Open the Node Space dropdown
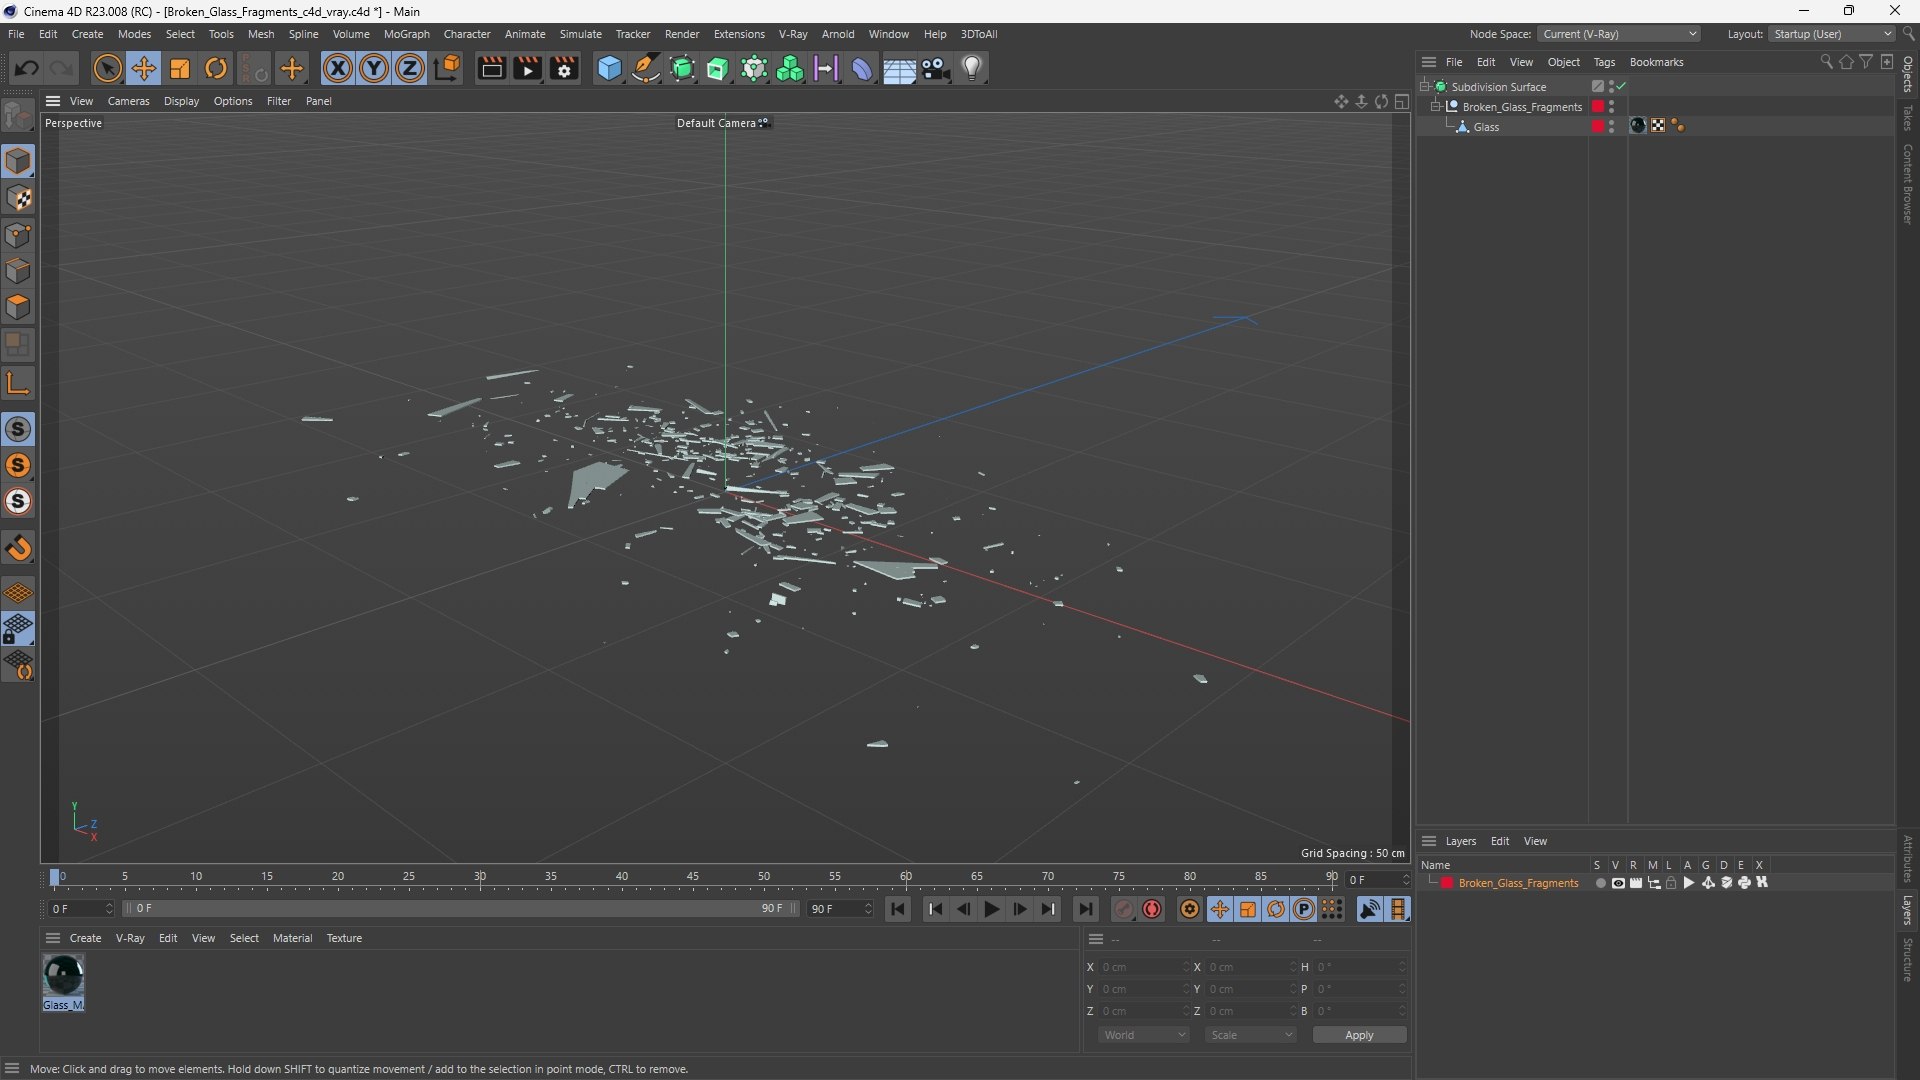The image size is (1920, 1080). click(x=1619, y=34)
